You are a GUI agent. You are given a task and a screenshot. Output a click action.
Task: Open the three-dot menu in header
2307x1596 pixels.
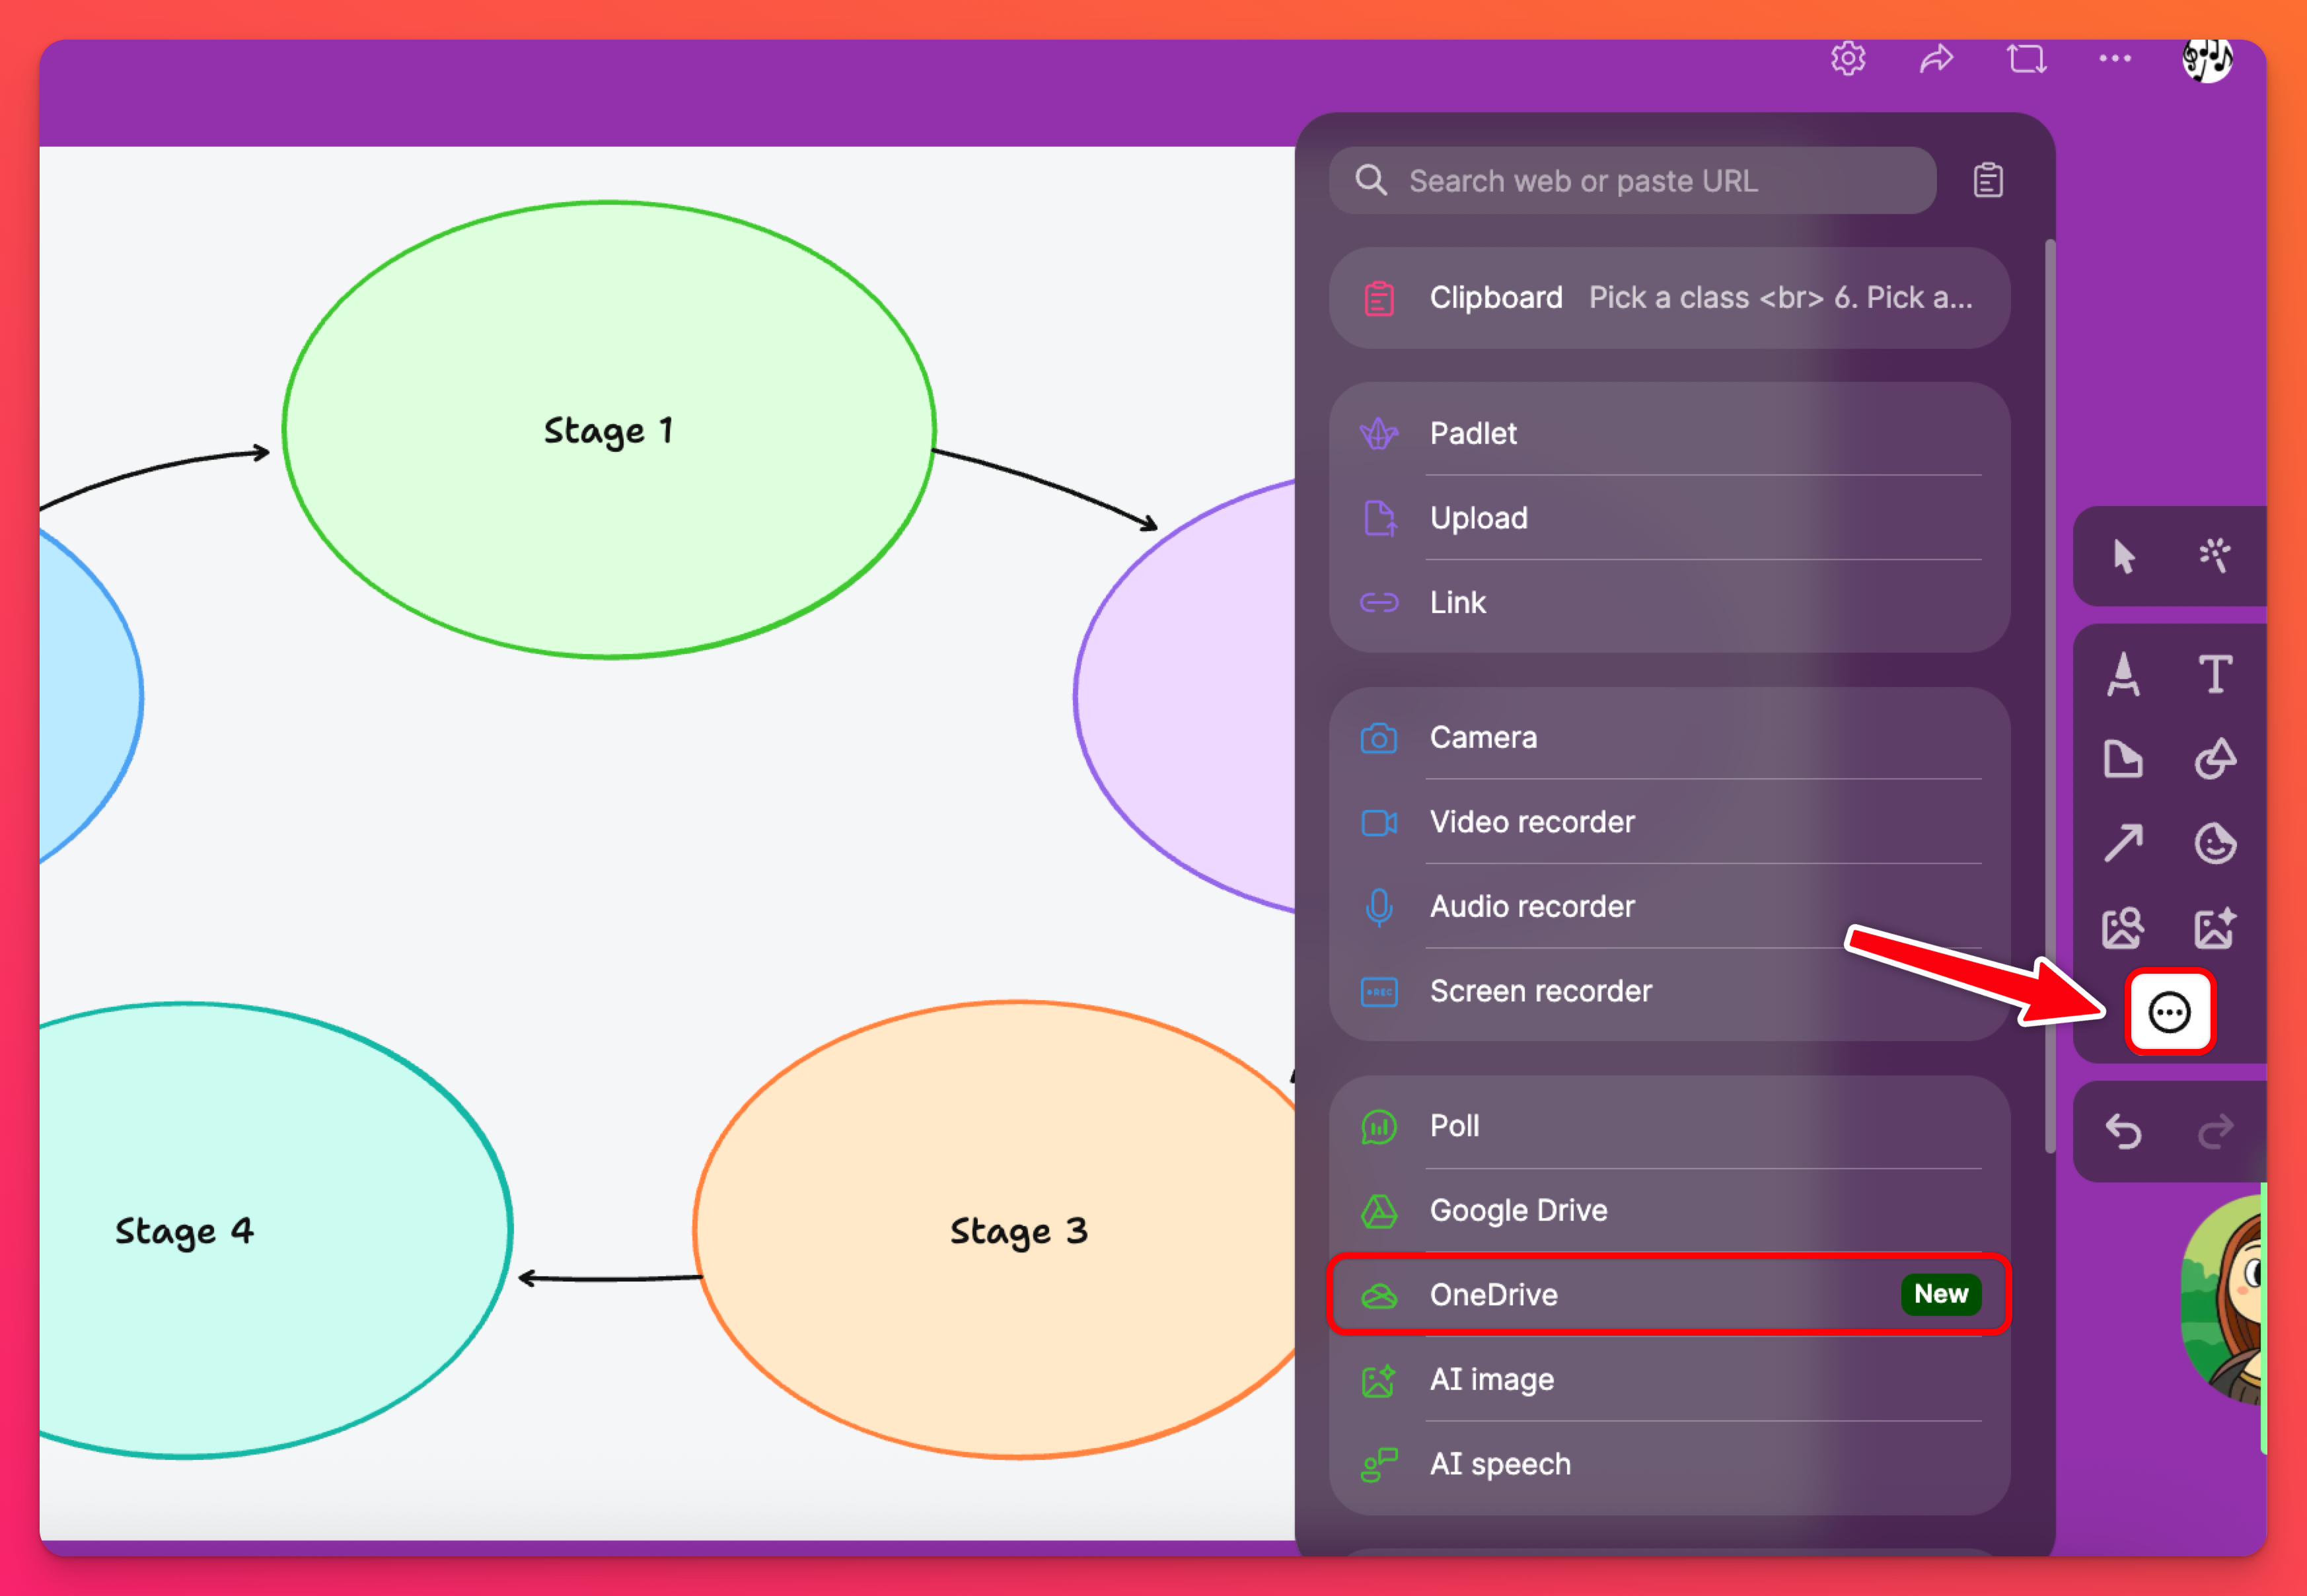click(x=2114, y=58)
